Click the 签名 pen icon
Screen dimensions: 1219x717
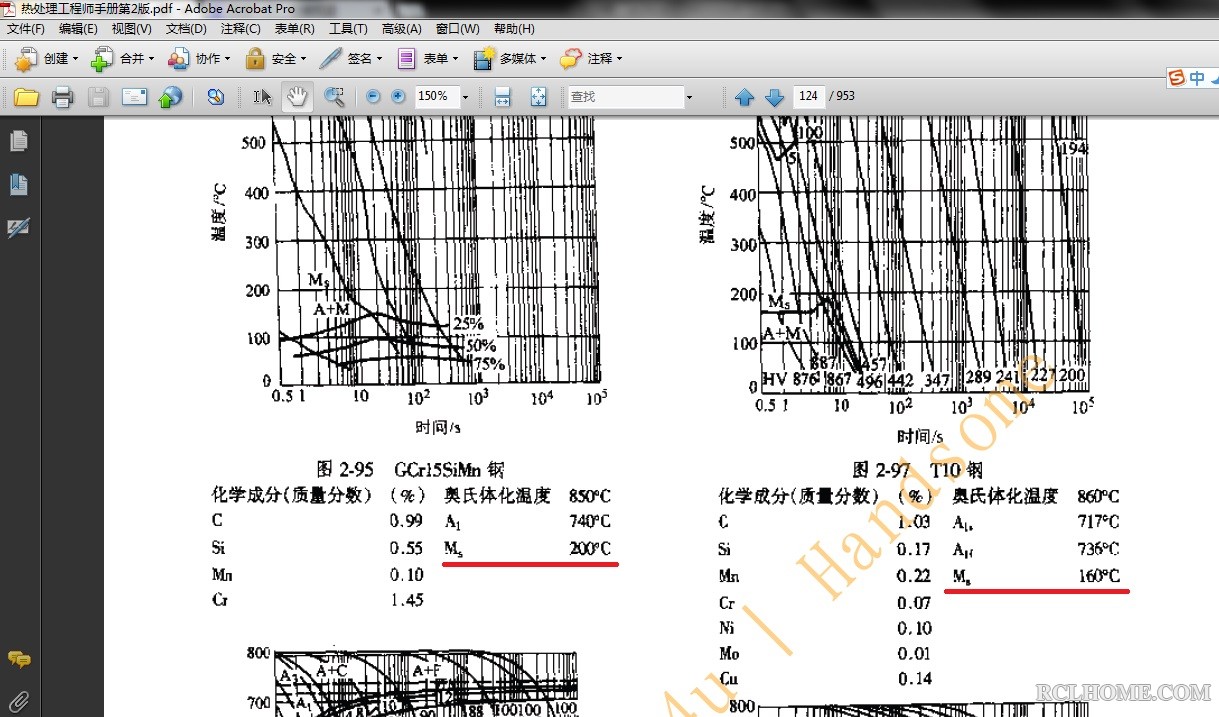pos(330,59)
